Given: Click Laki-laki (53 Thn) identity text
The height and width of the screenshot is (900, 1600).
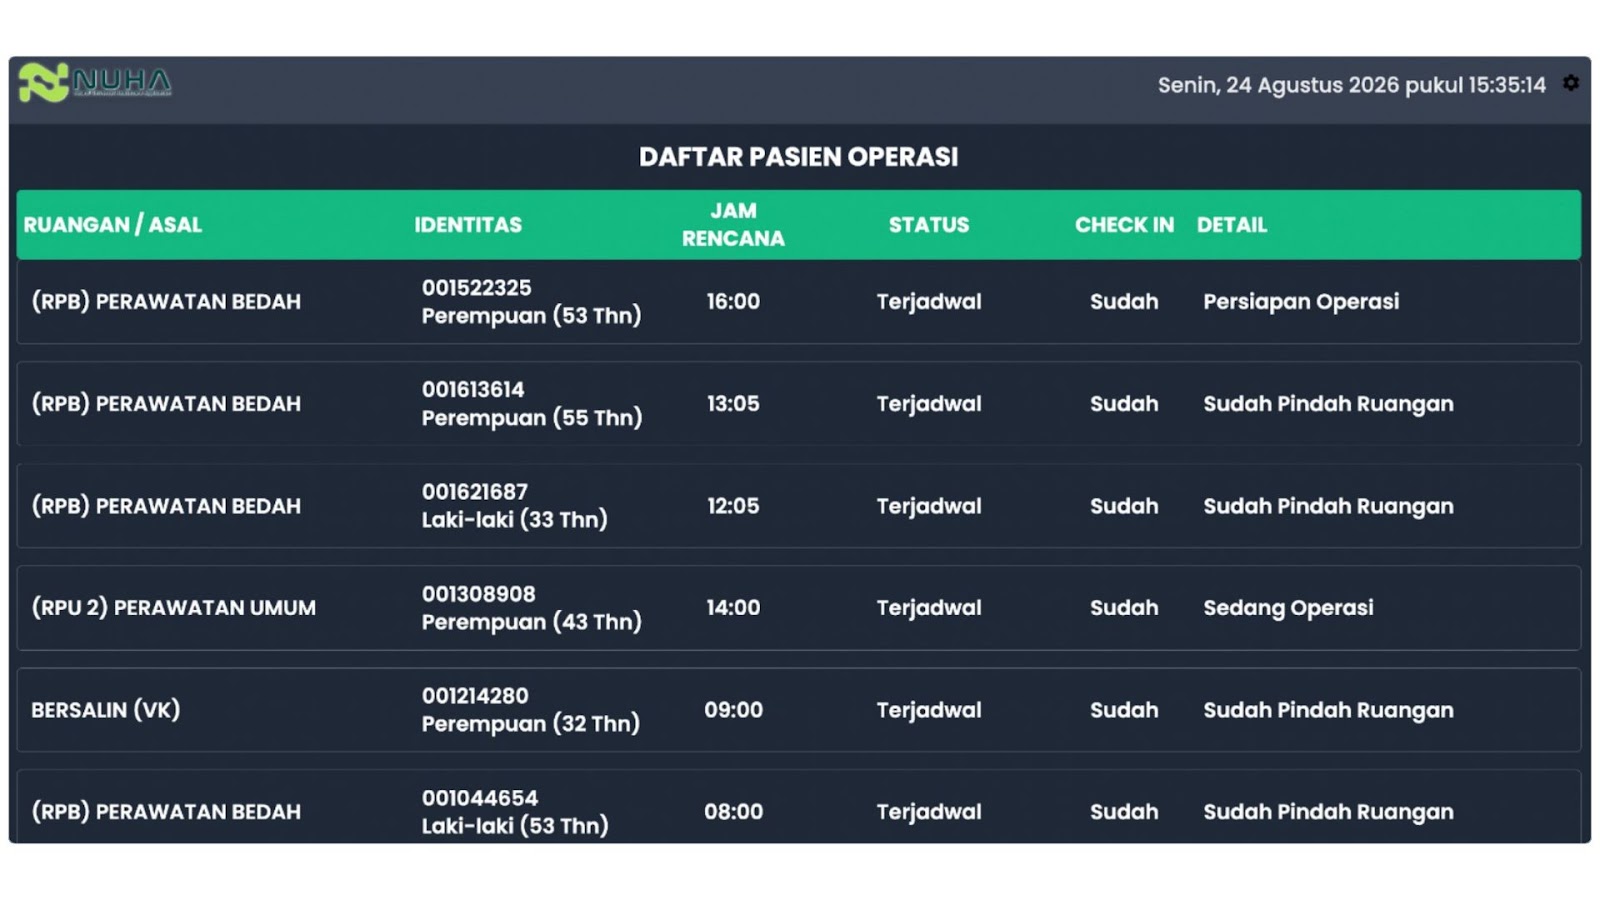Looking at the screenshot, I should pos(514,826).
